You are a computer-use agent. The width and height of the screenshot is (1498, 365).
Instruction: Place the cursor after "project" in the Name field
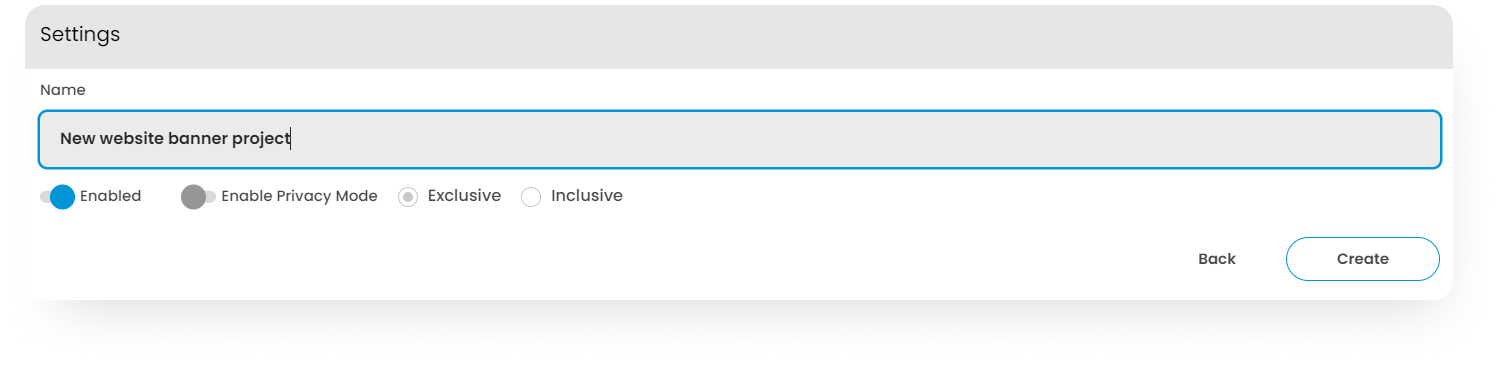(x=290, y=139)
